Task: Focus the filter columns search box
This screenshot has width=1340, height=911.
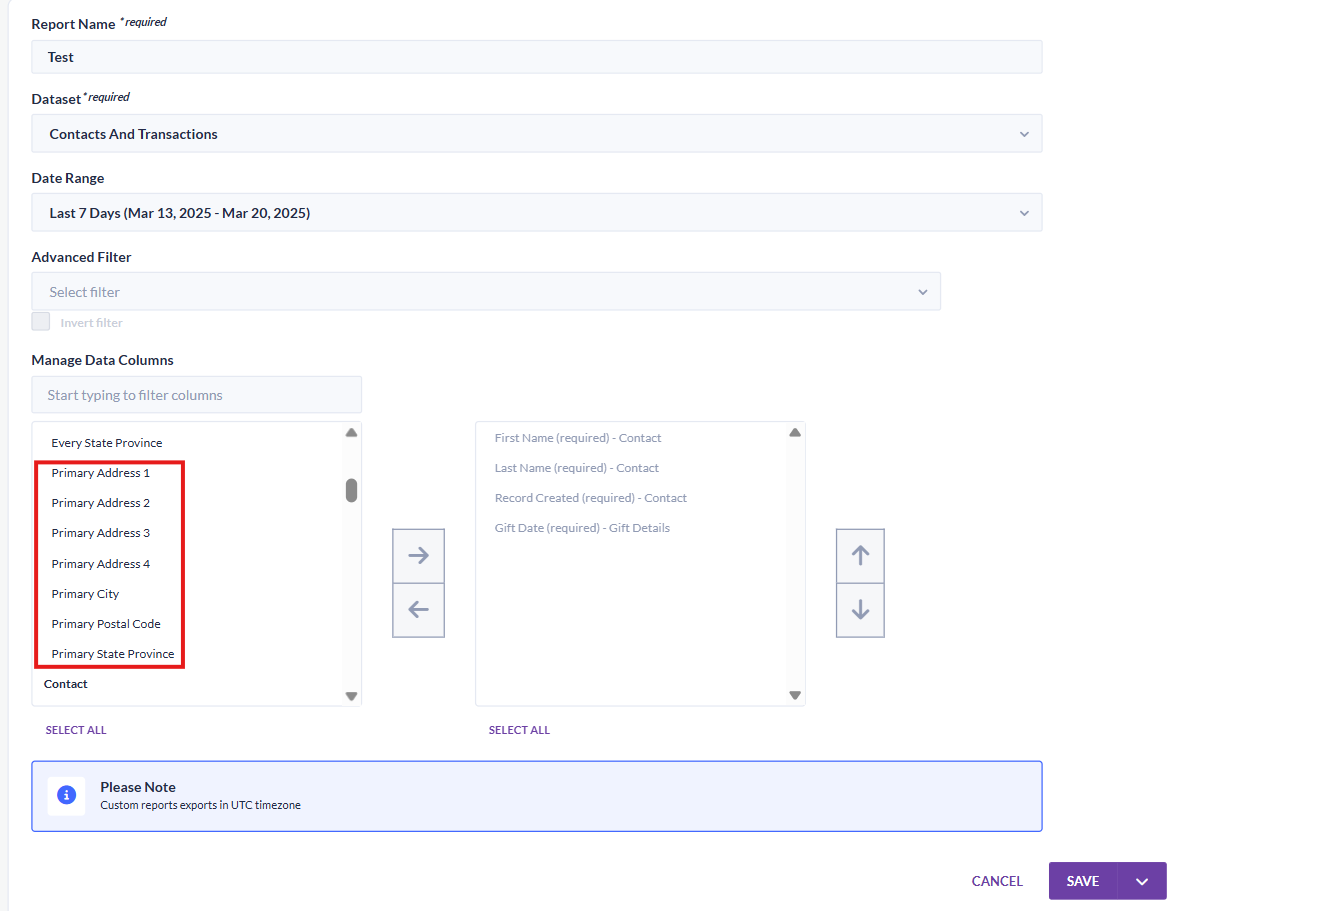Action: click(x=196, y=395)
